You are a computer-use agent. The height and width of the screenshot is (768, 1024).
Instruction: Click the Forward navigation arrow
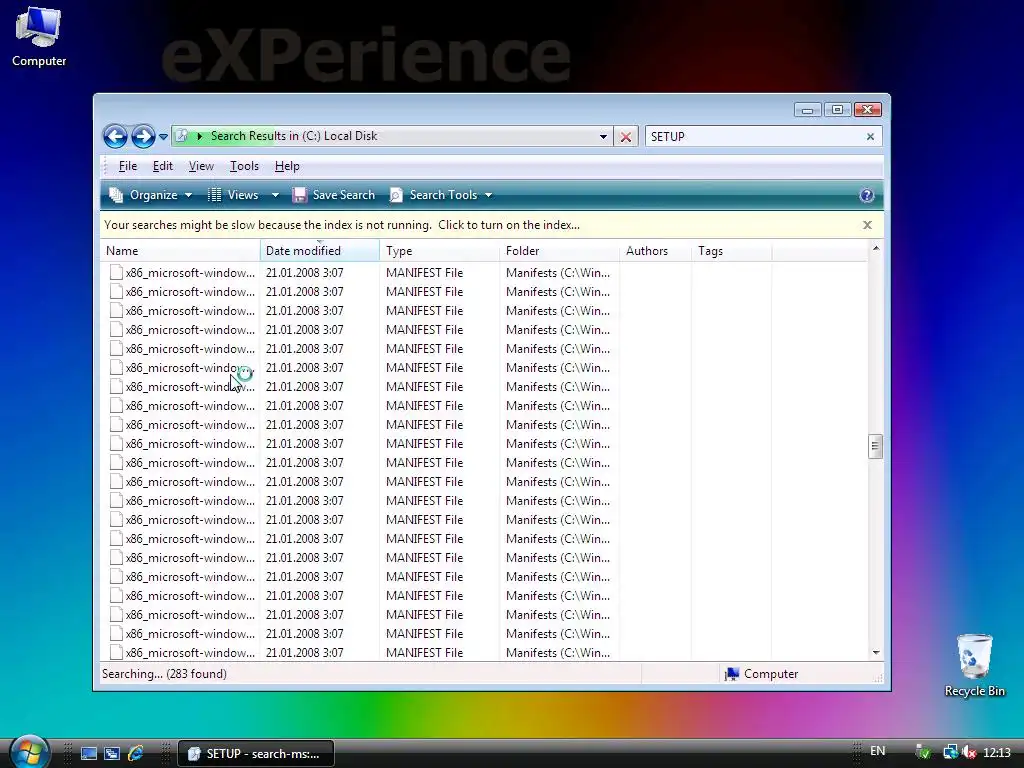[143, 136]
